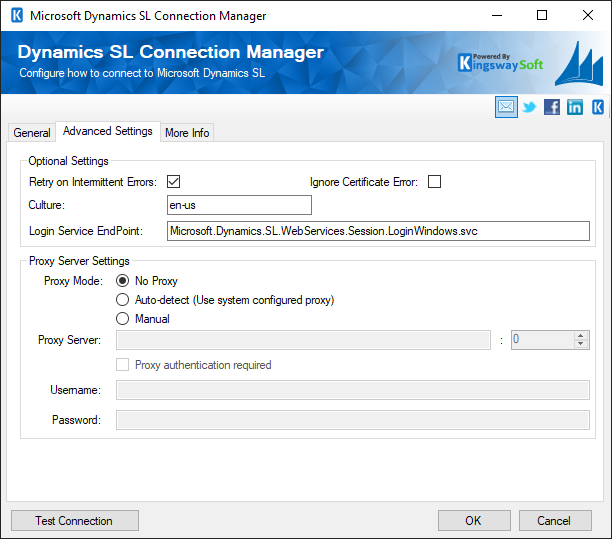The image size is (612, 539).
Task: Open the Facebook icon link
Action: tap(552, 107)
